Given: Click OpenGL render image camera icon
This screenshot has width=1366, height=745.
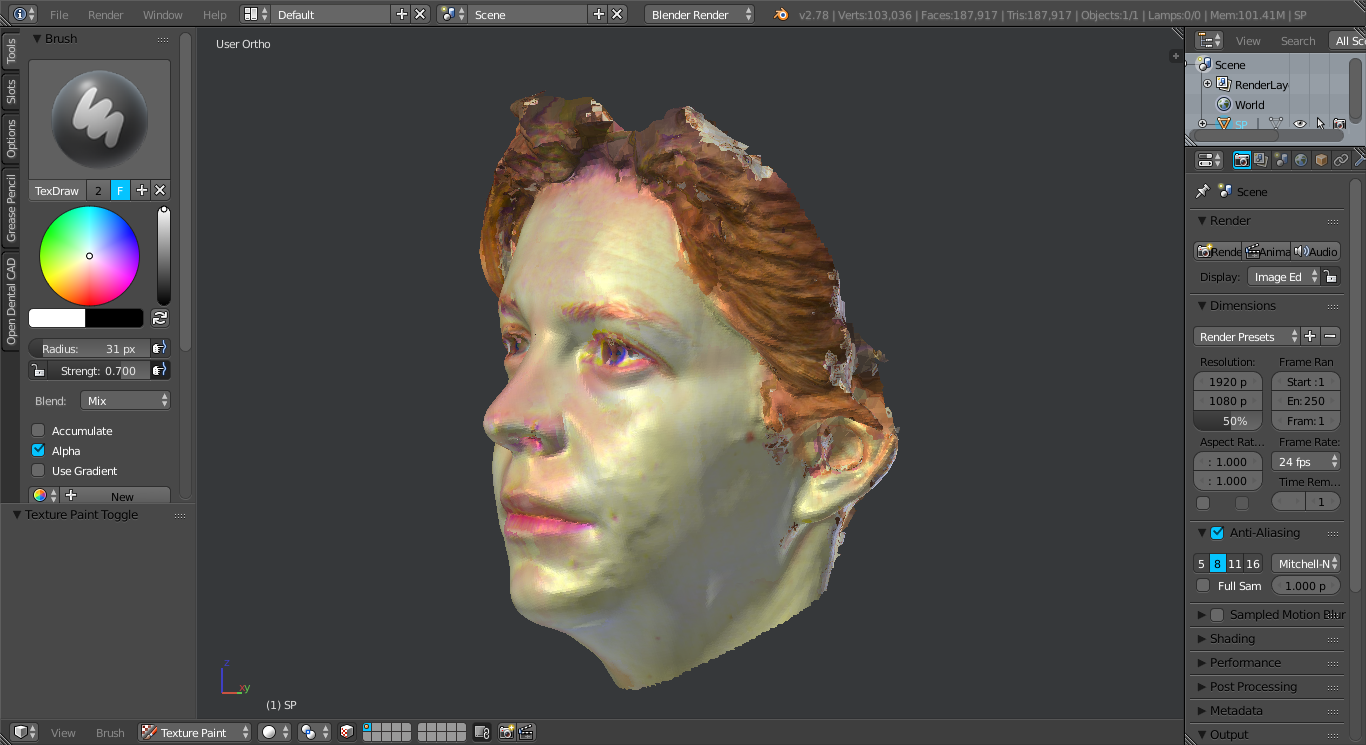Looking at the screenshot, I should 507,732.
